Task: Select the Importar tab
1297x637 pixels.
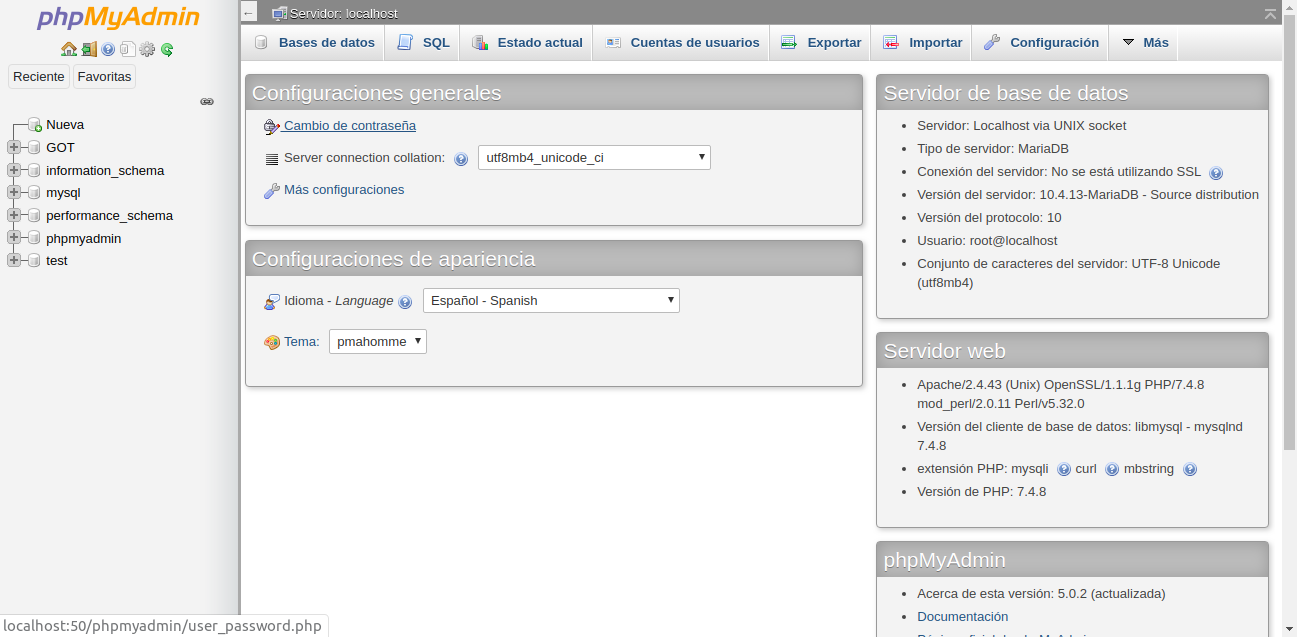Action: tap(922, 43)
